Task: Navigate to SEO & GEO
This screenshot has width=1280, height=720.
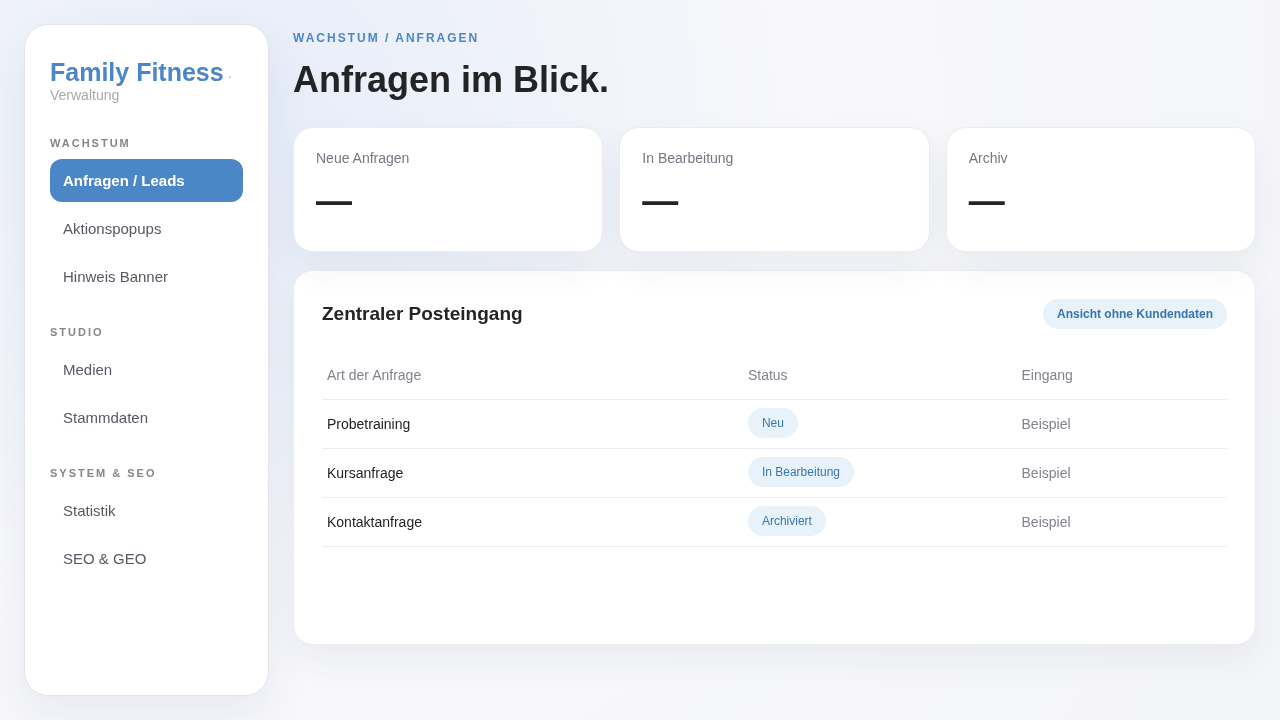Action: point(146,558)
